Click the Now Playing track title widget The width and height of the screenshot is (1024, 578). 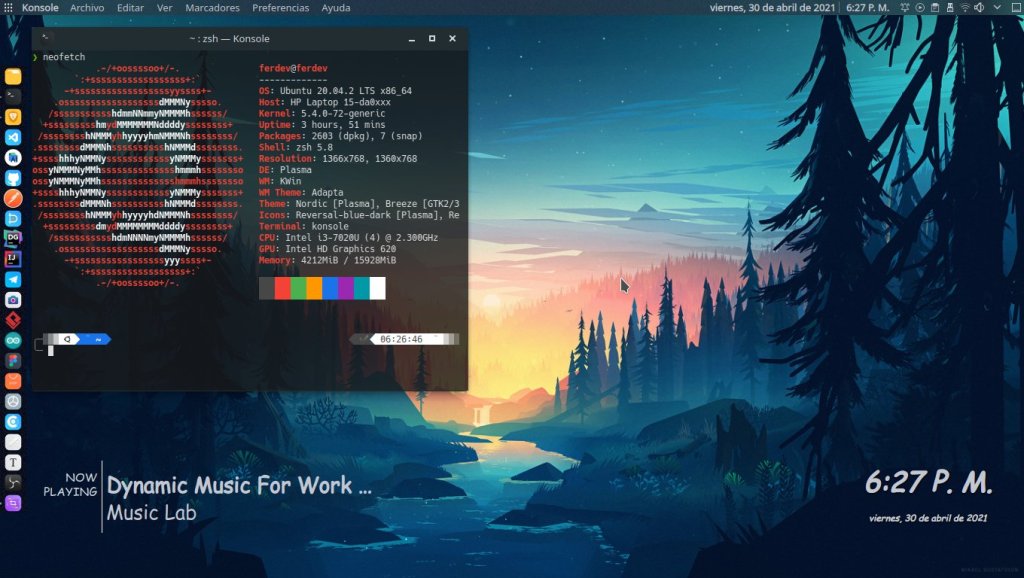pyautogui.click(x=239, y=487)
